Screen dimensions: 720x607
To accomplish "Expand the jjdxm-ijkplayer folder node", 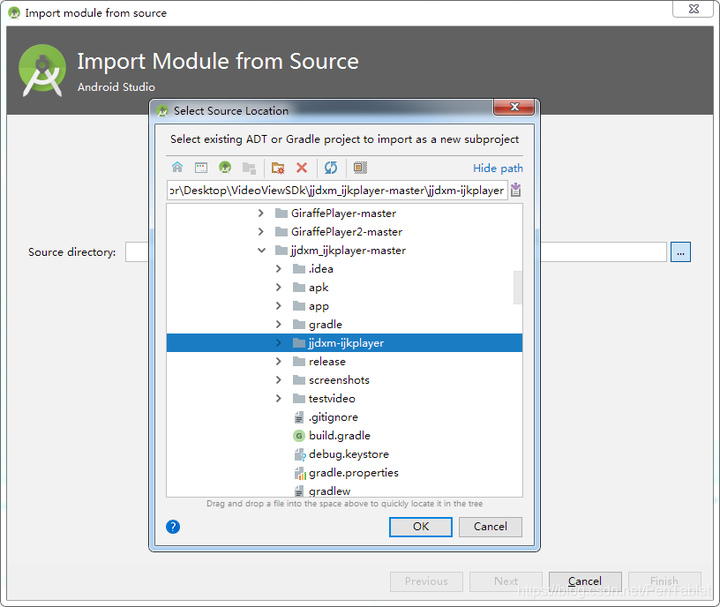I will coord(279,343).
